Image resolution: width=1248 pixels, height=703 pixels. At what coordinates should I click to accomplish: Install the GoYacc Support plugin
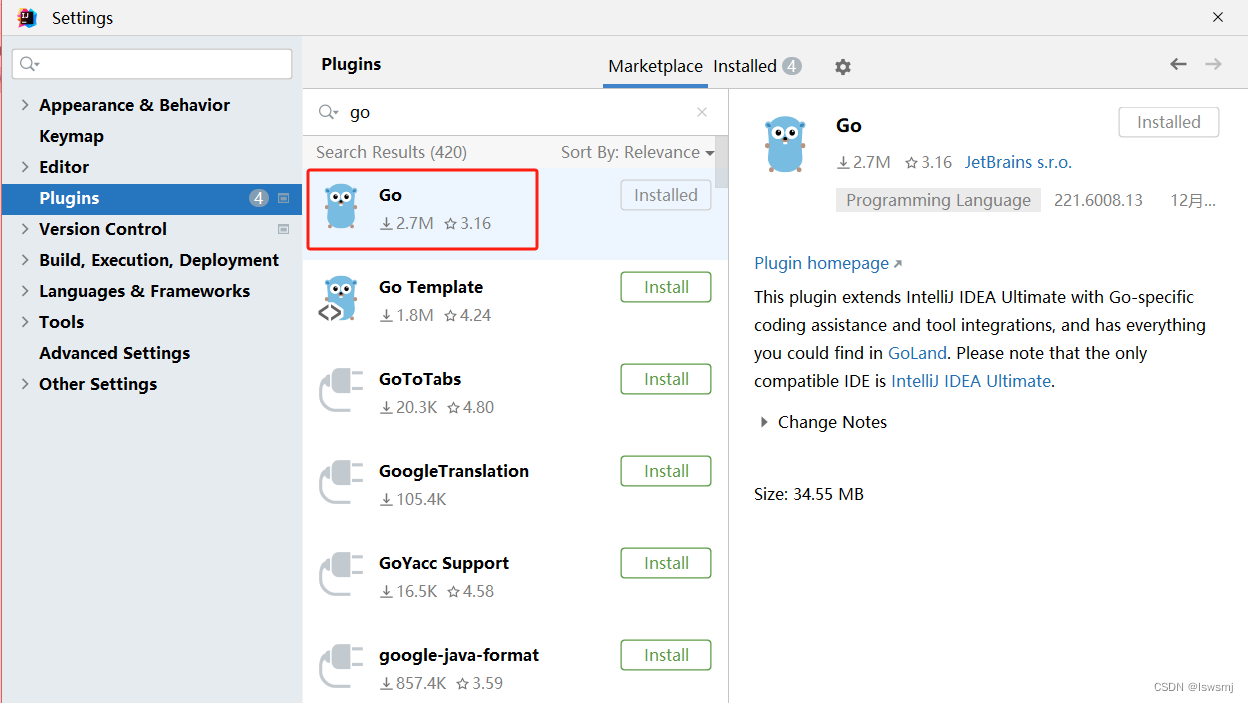pyautogui.click(x=666, y=563)
